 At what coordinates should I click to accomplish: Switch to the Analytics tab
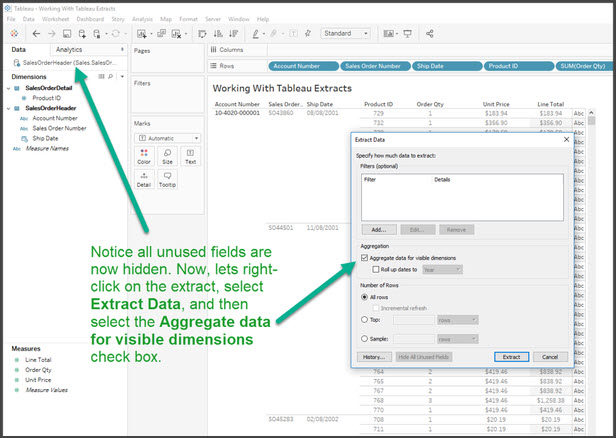pyautogui.click(x=70, y=49)
